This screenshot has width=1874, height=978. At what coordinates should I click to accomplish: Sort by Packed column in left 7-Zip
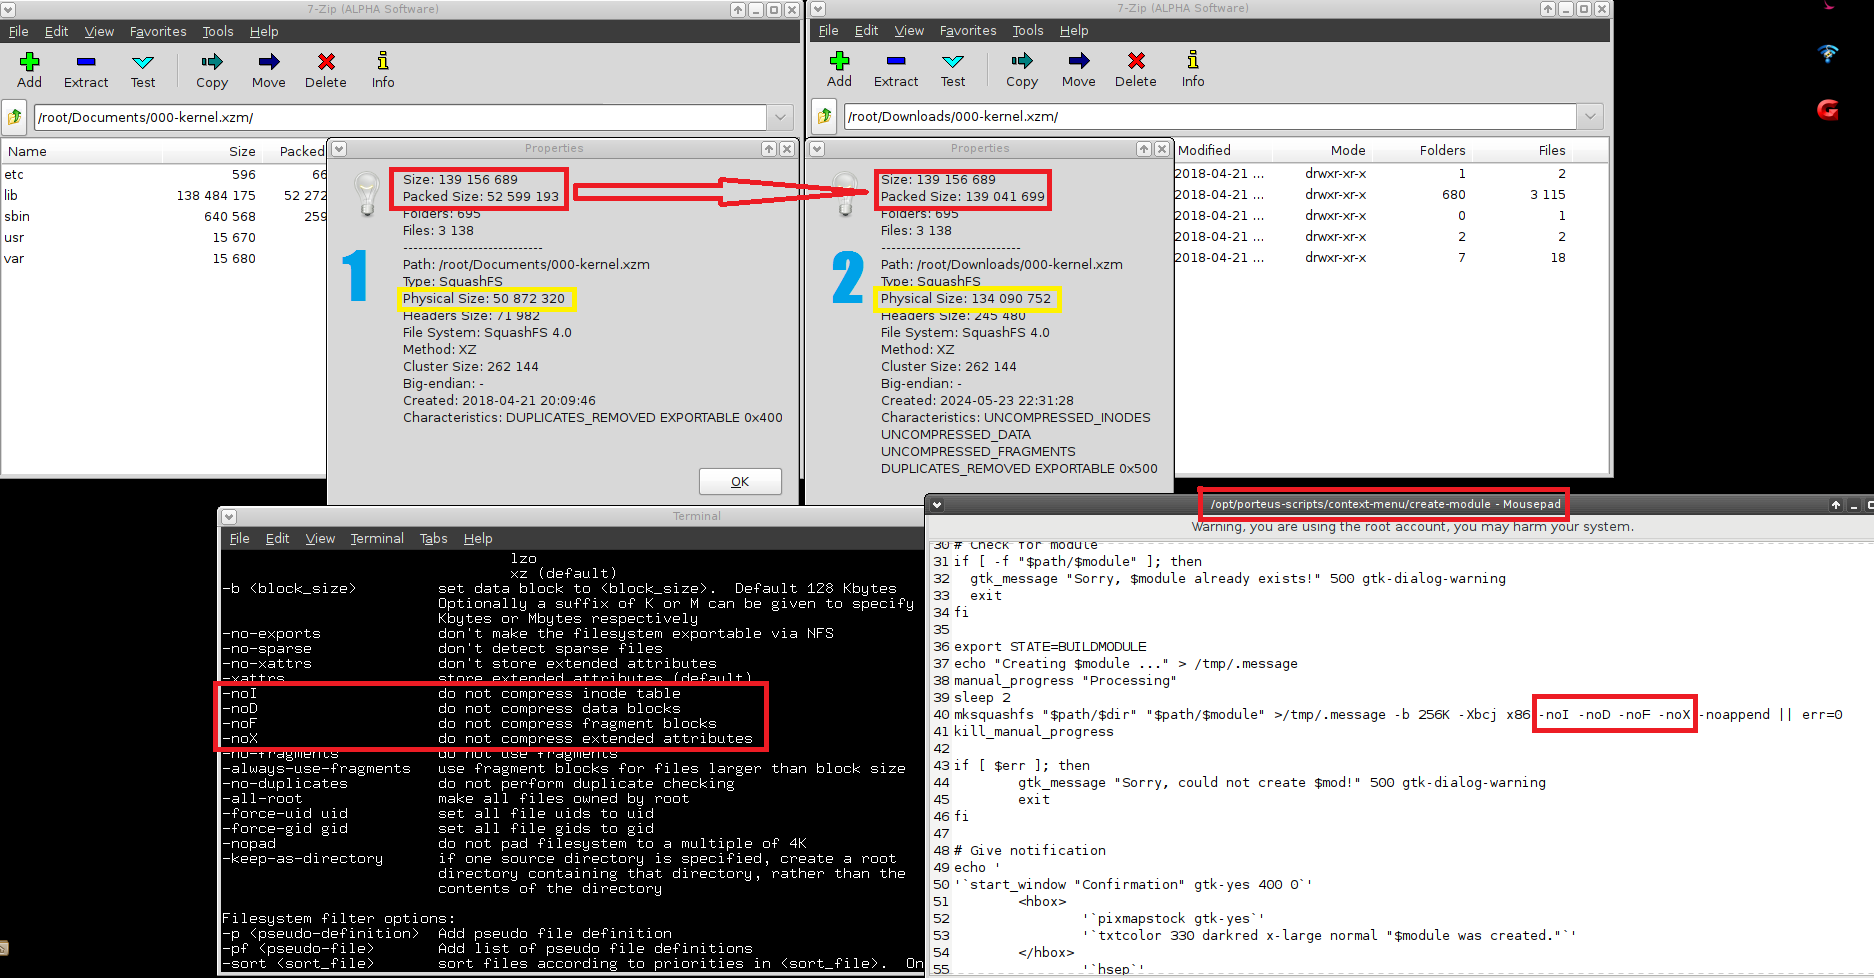point(295,151)
